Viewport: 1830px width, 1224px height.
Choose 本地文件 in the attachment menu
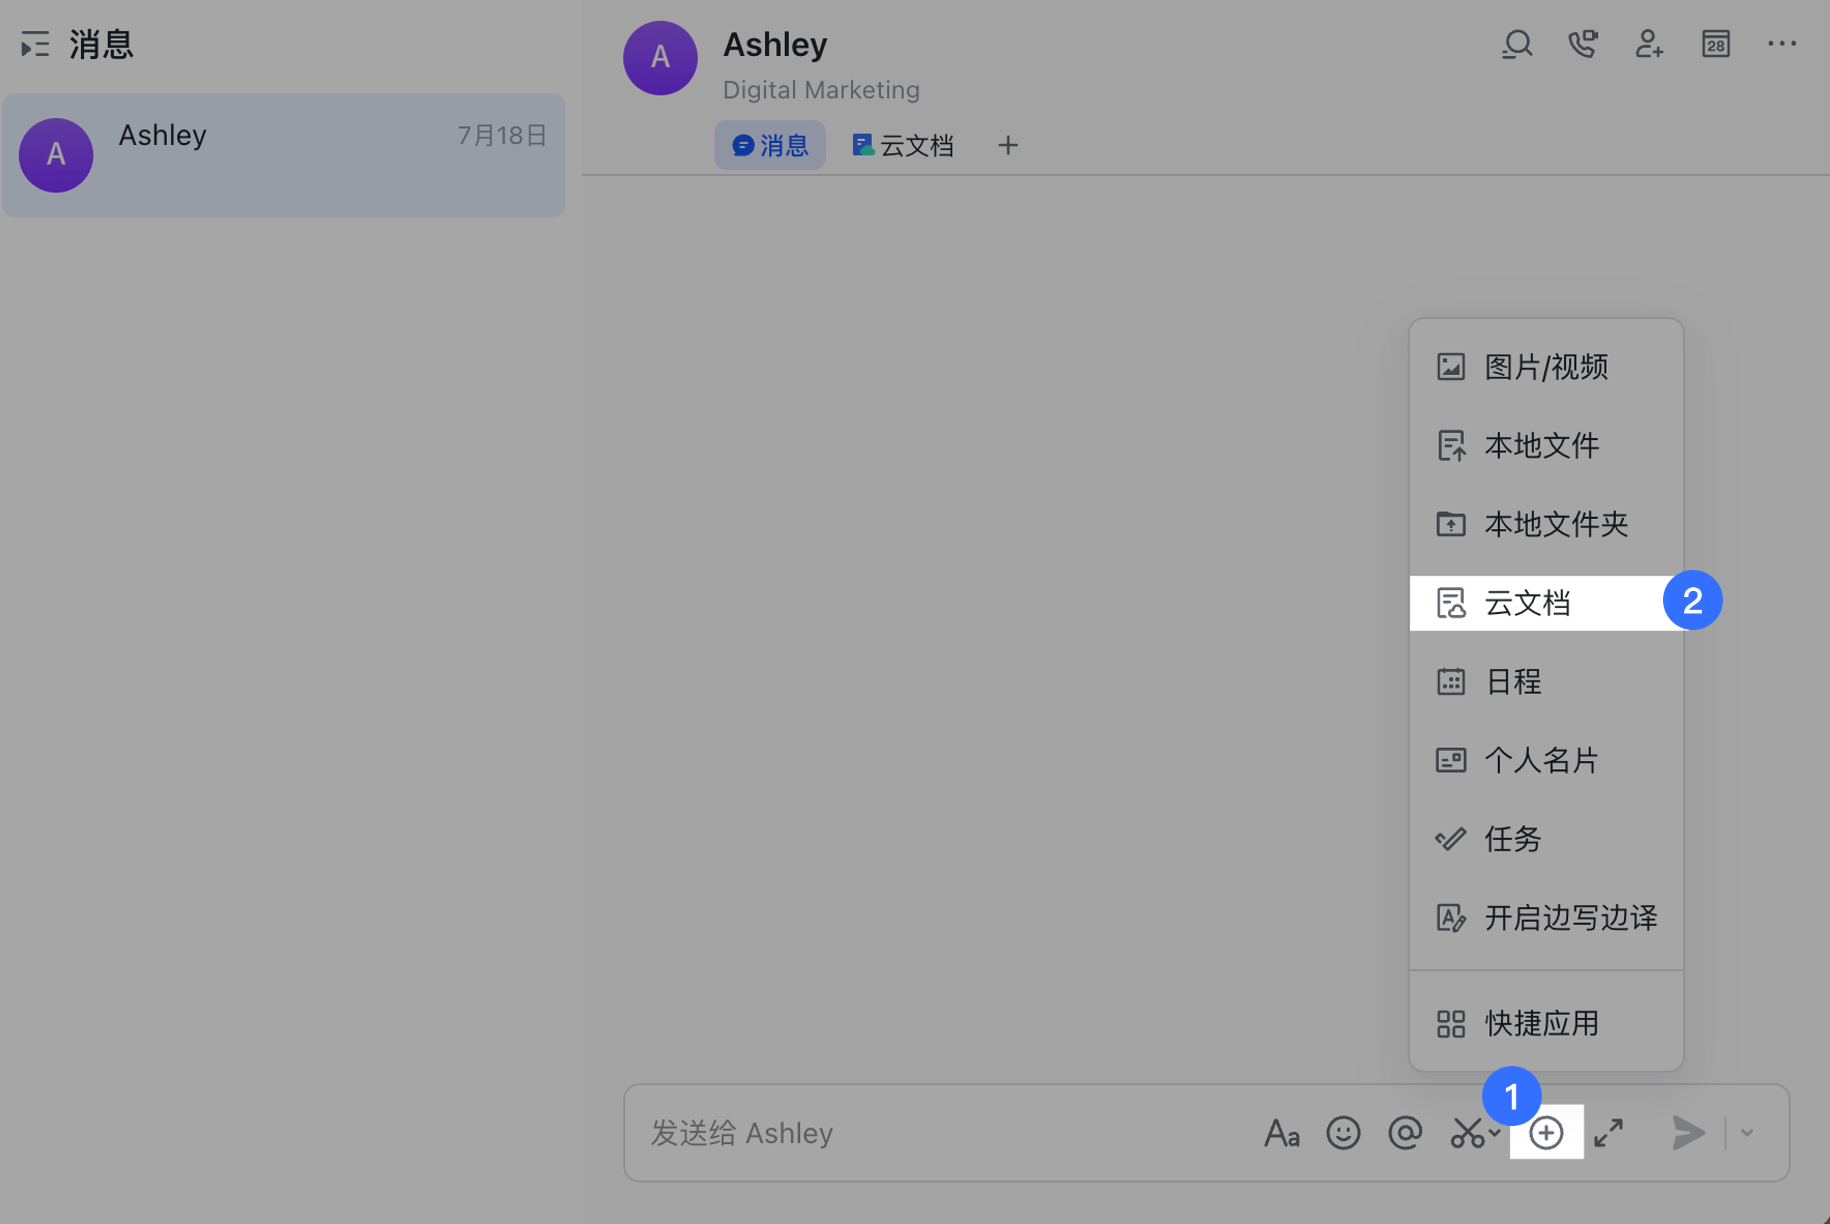[1541, 446]
